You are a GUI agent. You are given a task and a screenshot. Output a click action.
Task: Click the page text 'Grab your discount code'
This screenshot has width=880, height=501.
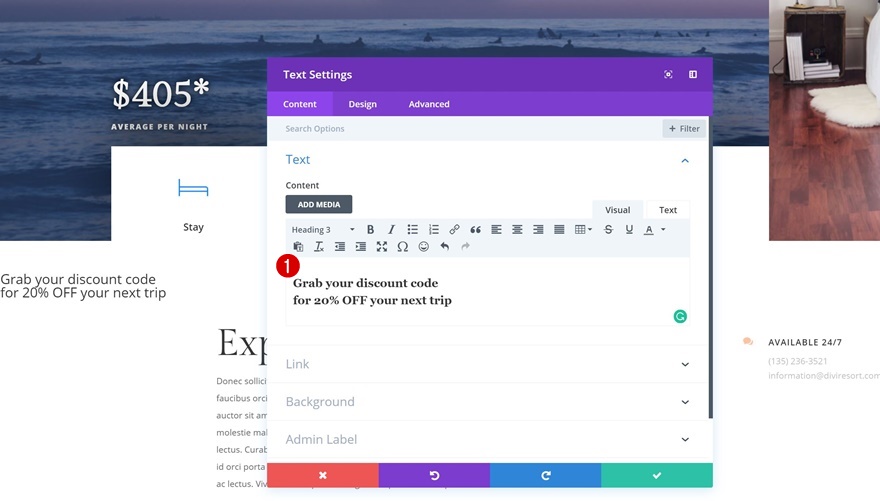pos(78,279)
